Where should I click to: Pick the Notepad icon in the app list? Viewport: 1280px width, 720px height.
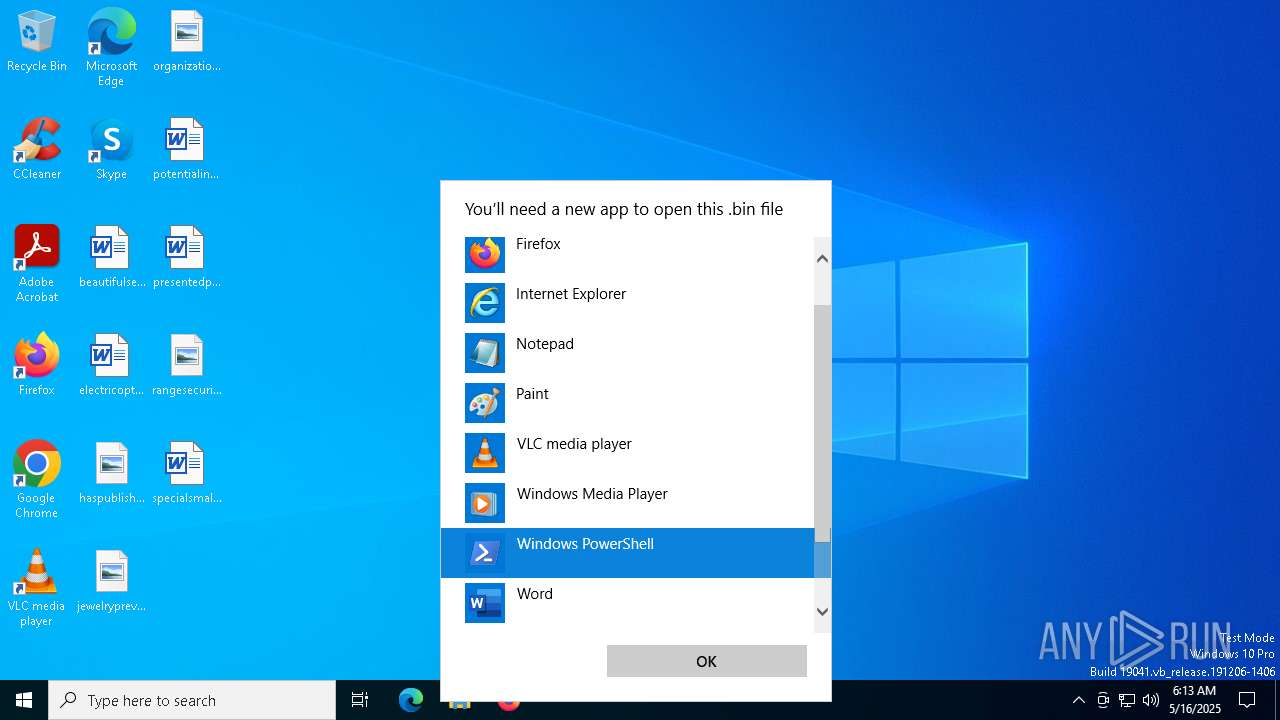(485, 353)
